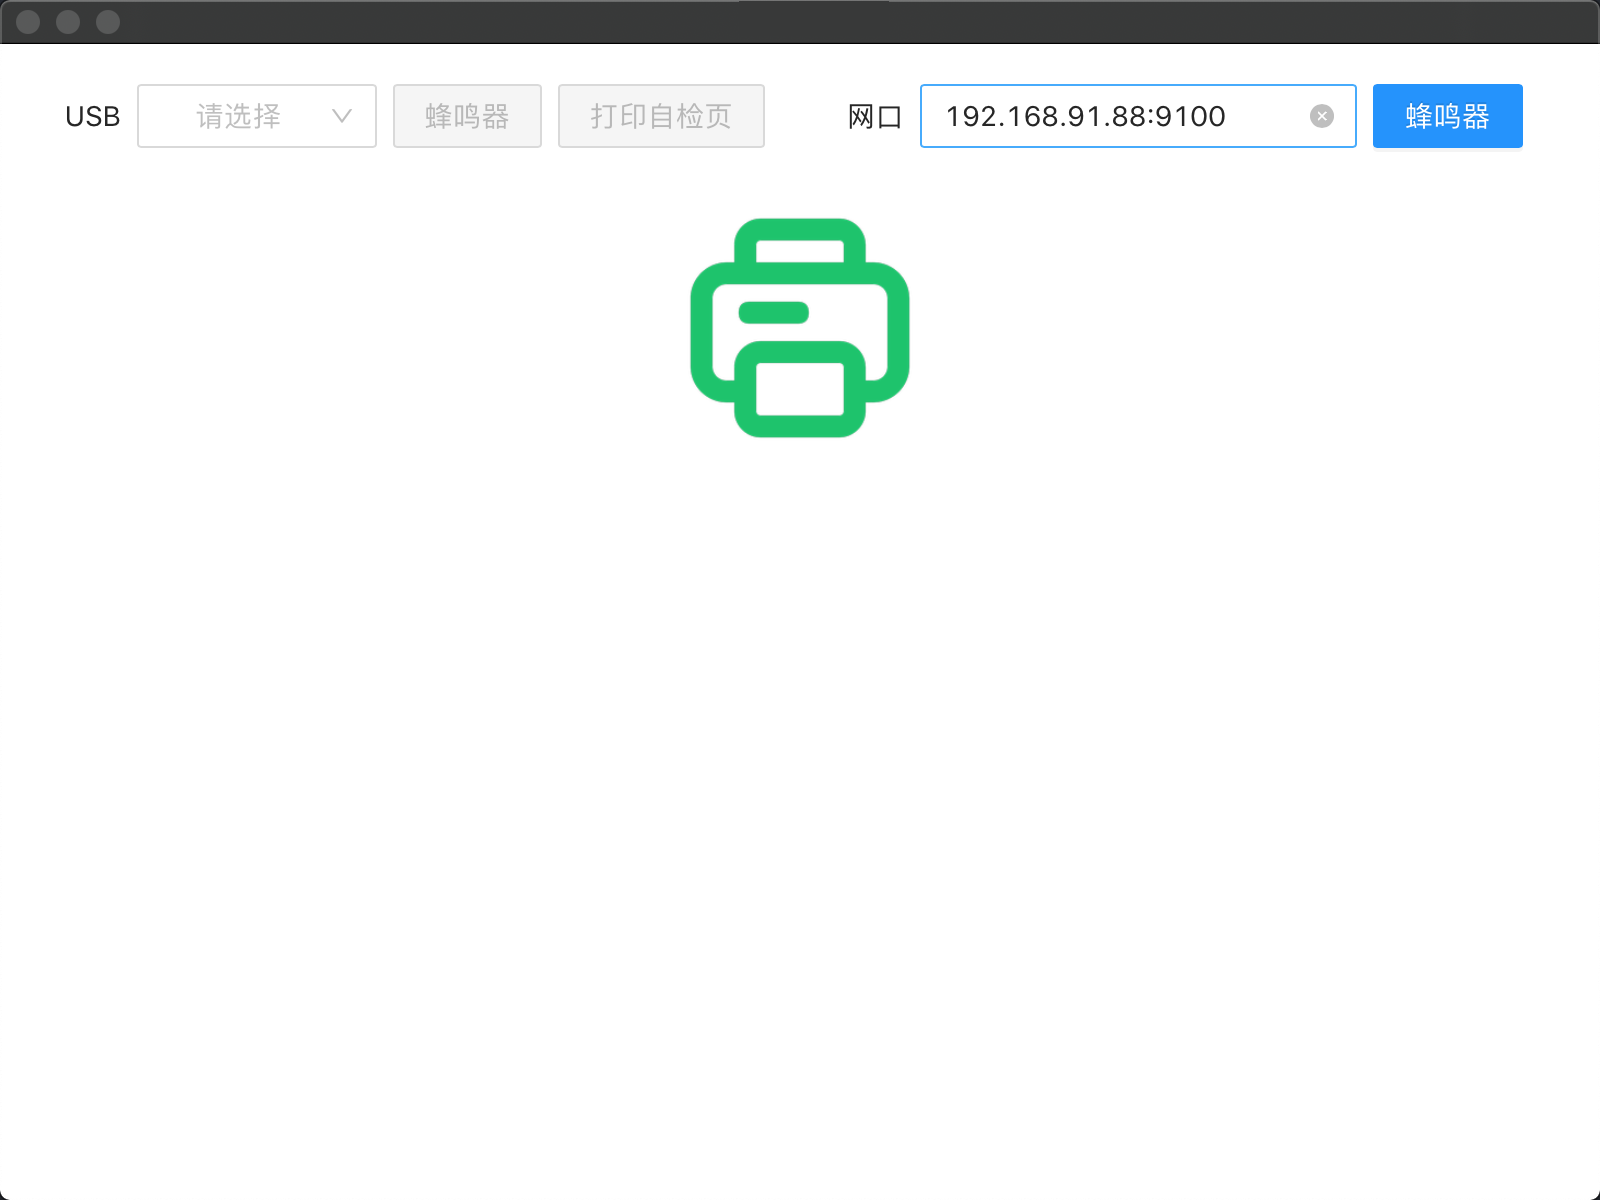Image resolution: width=1600 pixels, height=1200 pixels.
Task: Click the paper output tray of the printer icon
Action: coord(800,389)
